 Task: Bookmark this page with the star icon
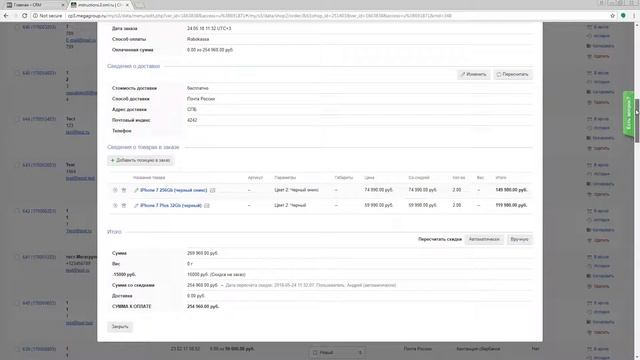612,16
